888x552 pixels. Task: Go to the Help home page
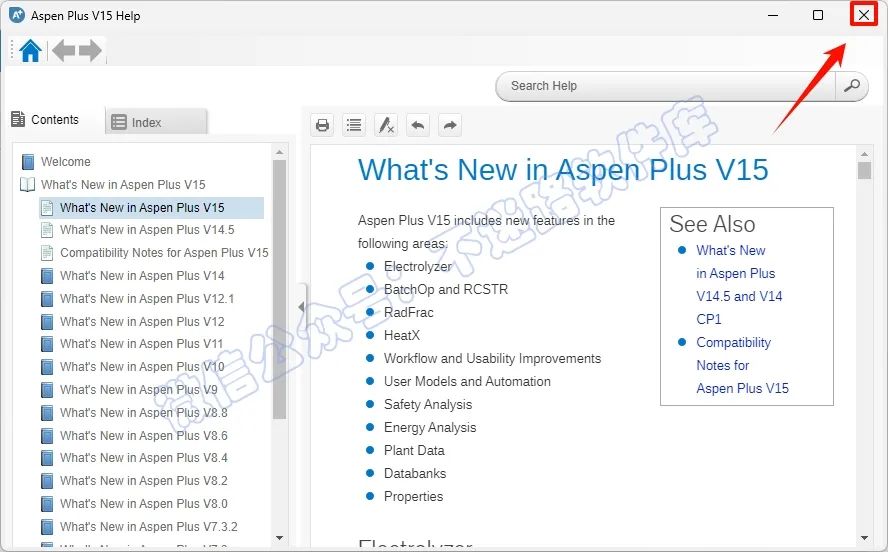pyautogui.click(x=31, y=51)
